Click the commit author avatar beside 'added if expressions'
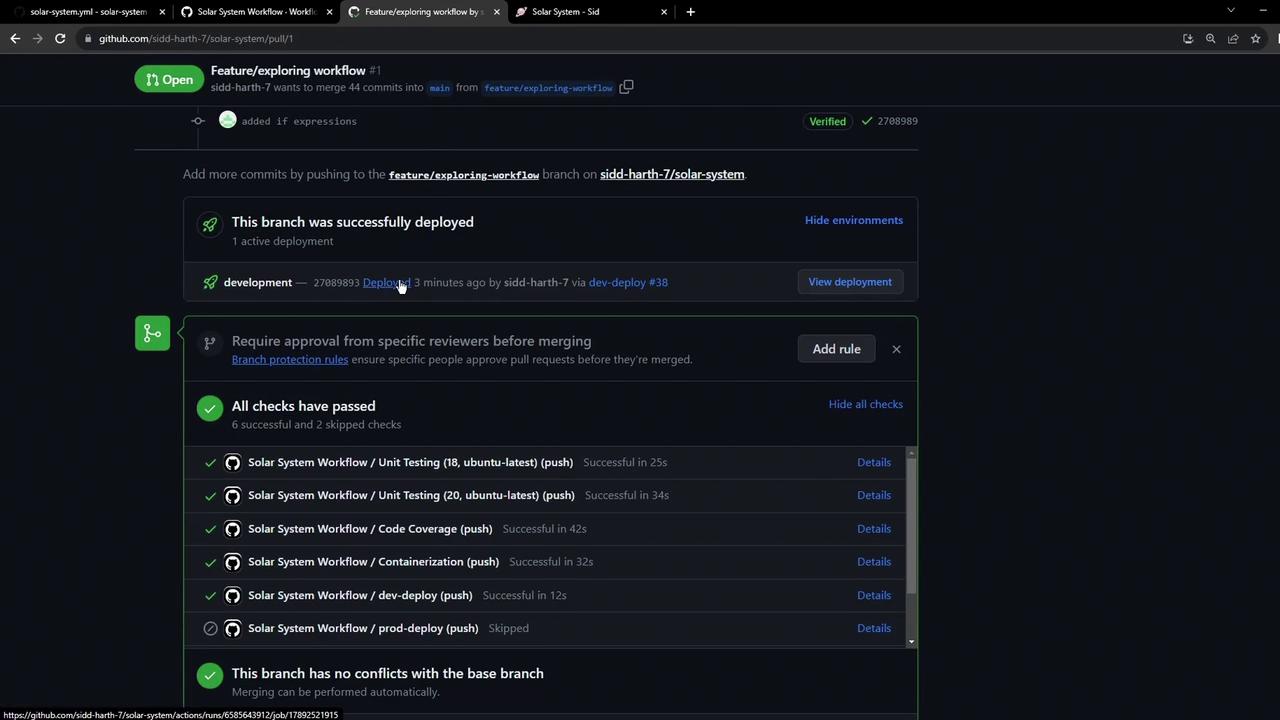This screenshot has height=720, width=1280. coord(228,120)
